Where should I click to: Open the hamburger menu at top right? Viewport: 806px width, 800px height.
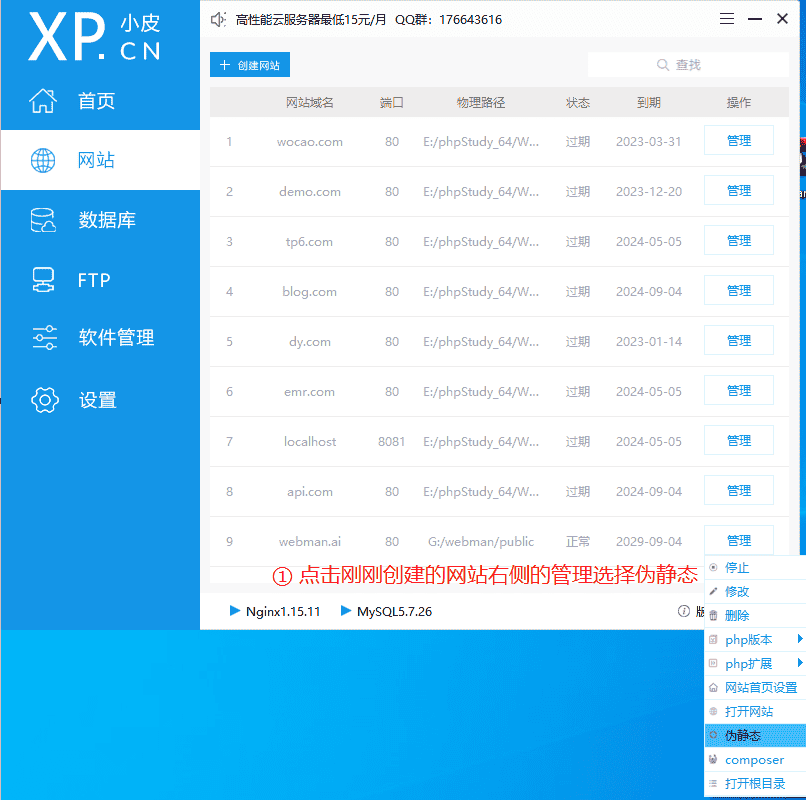click(727, 18)
